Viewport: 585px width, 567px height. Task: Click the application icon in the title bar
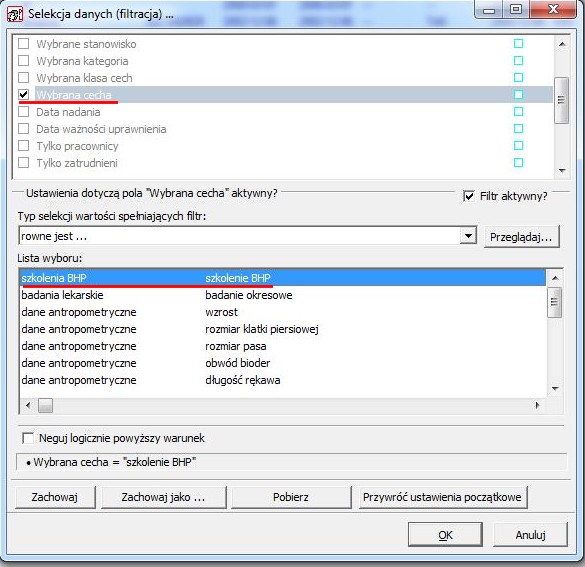(x=15, y=15)
